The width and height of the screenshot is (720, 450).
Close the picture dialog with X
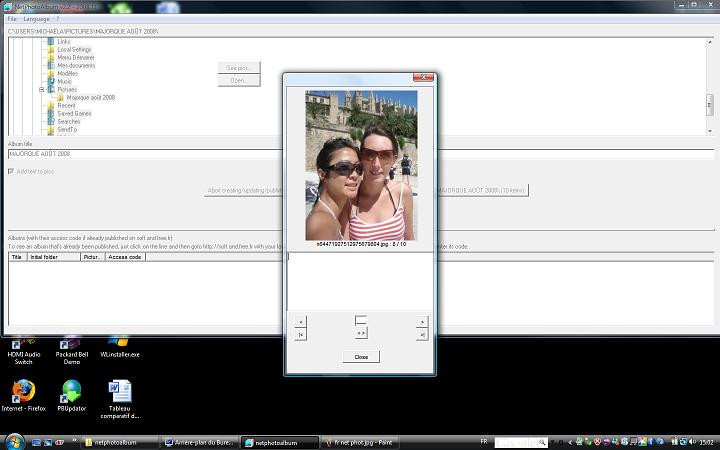point(423,77)
